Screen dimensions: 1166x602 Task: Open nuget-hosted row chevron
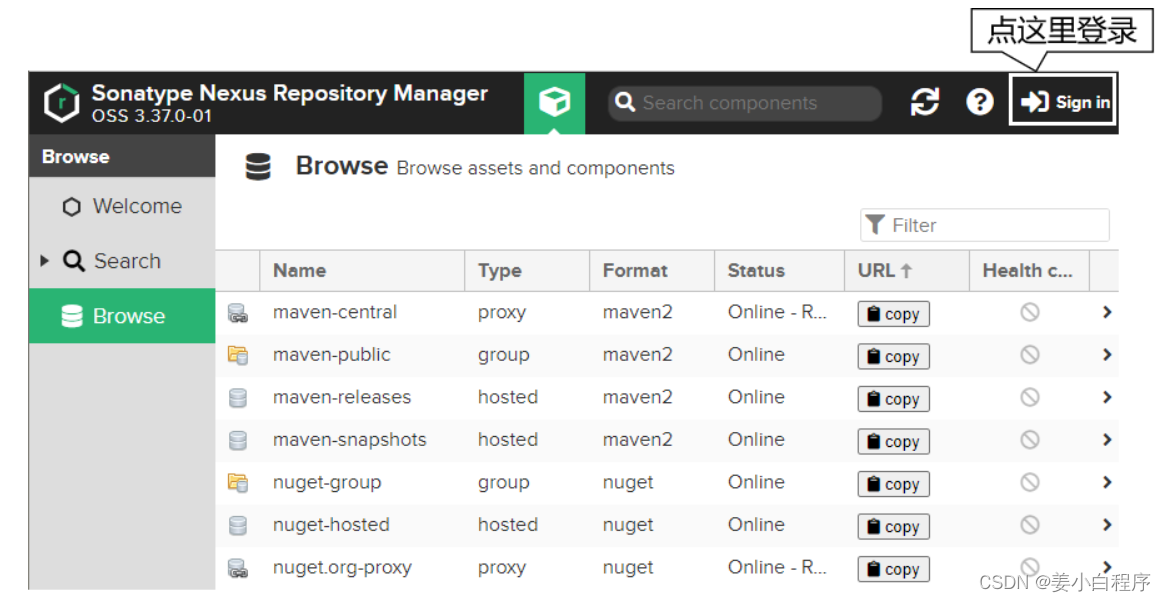[x=1107, y=525]
